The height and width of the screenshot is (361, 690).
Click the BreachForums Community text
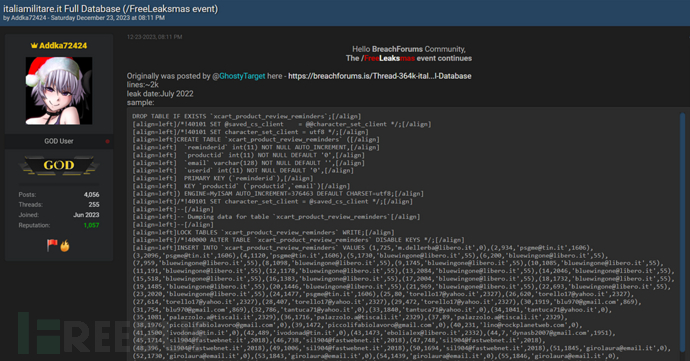pos(418,49)
